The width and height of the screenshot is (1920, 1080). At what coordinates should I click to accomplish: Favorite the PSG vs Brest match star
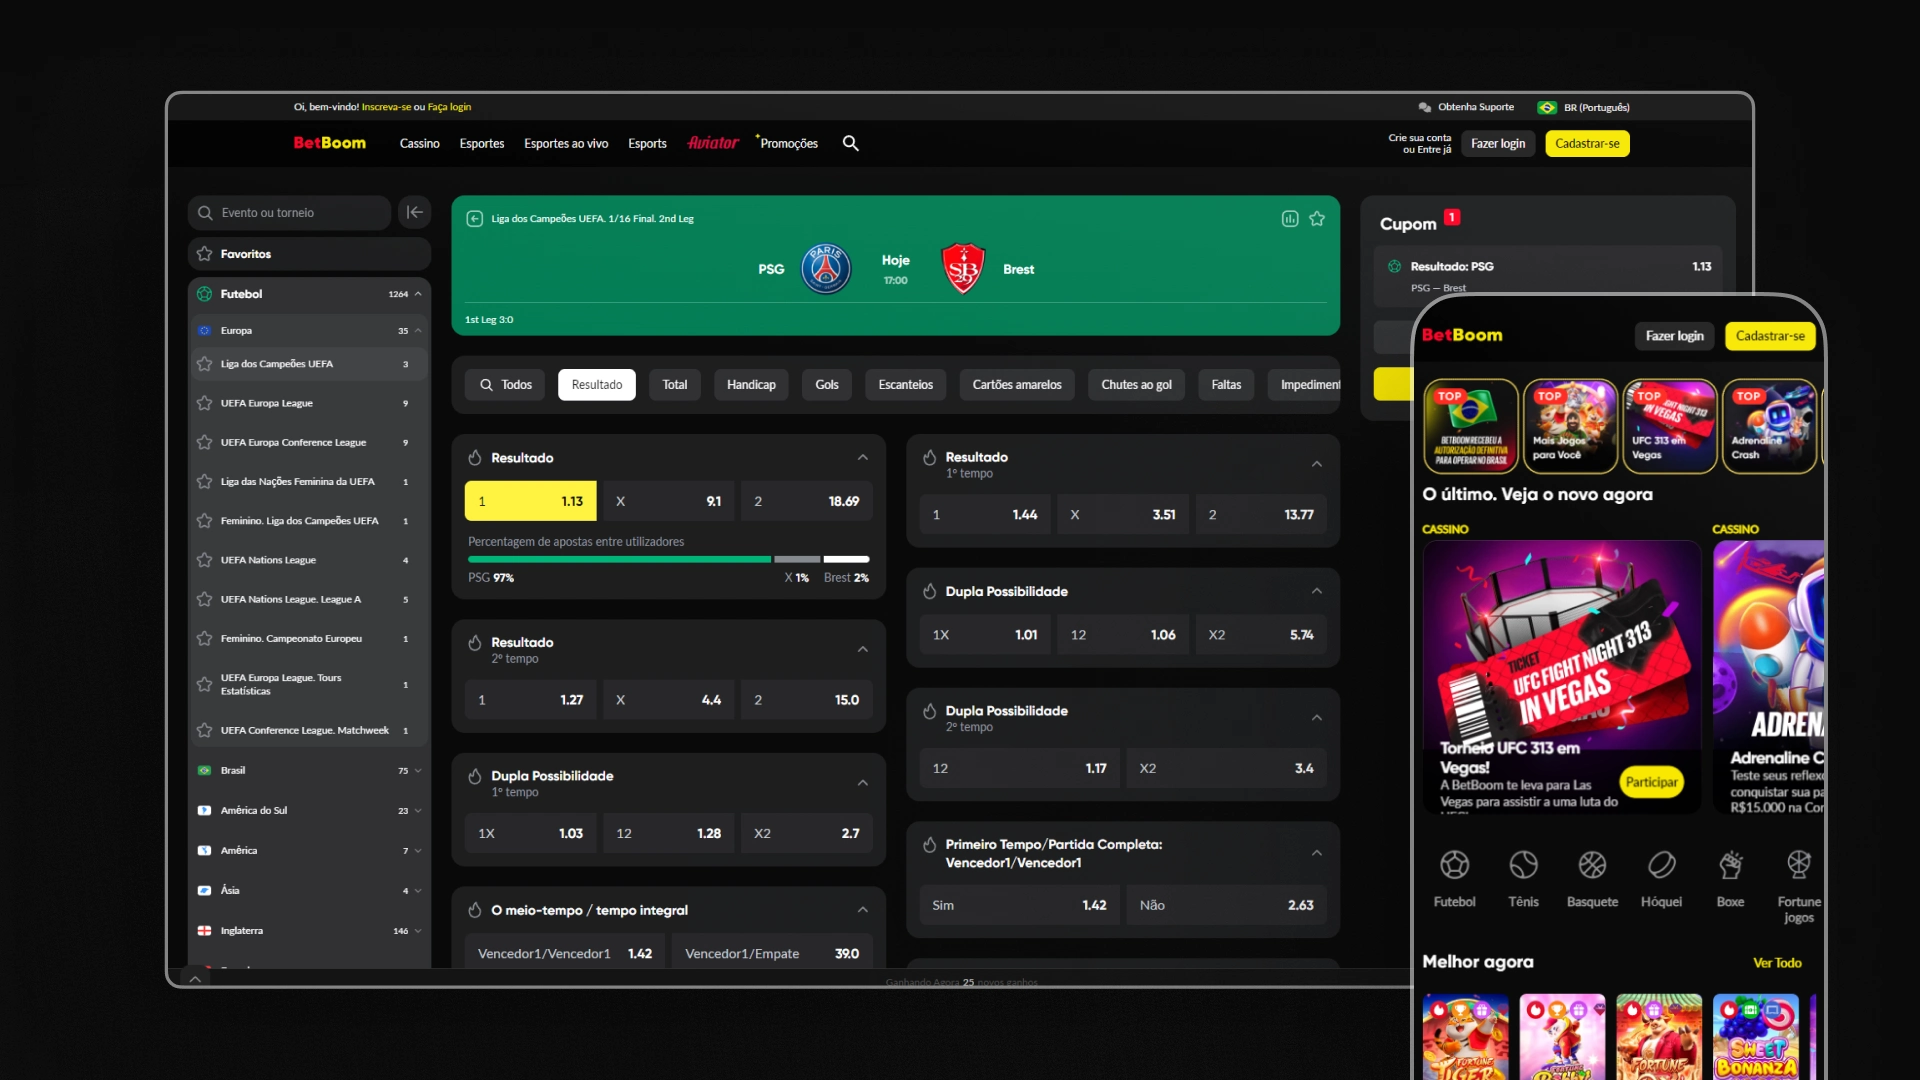point(1317,218)
